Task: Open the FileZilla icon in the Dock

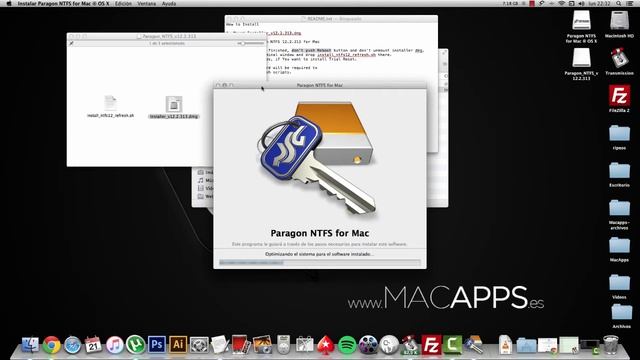Action: (x=431, y=345)
